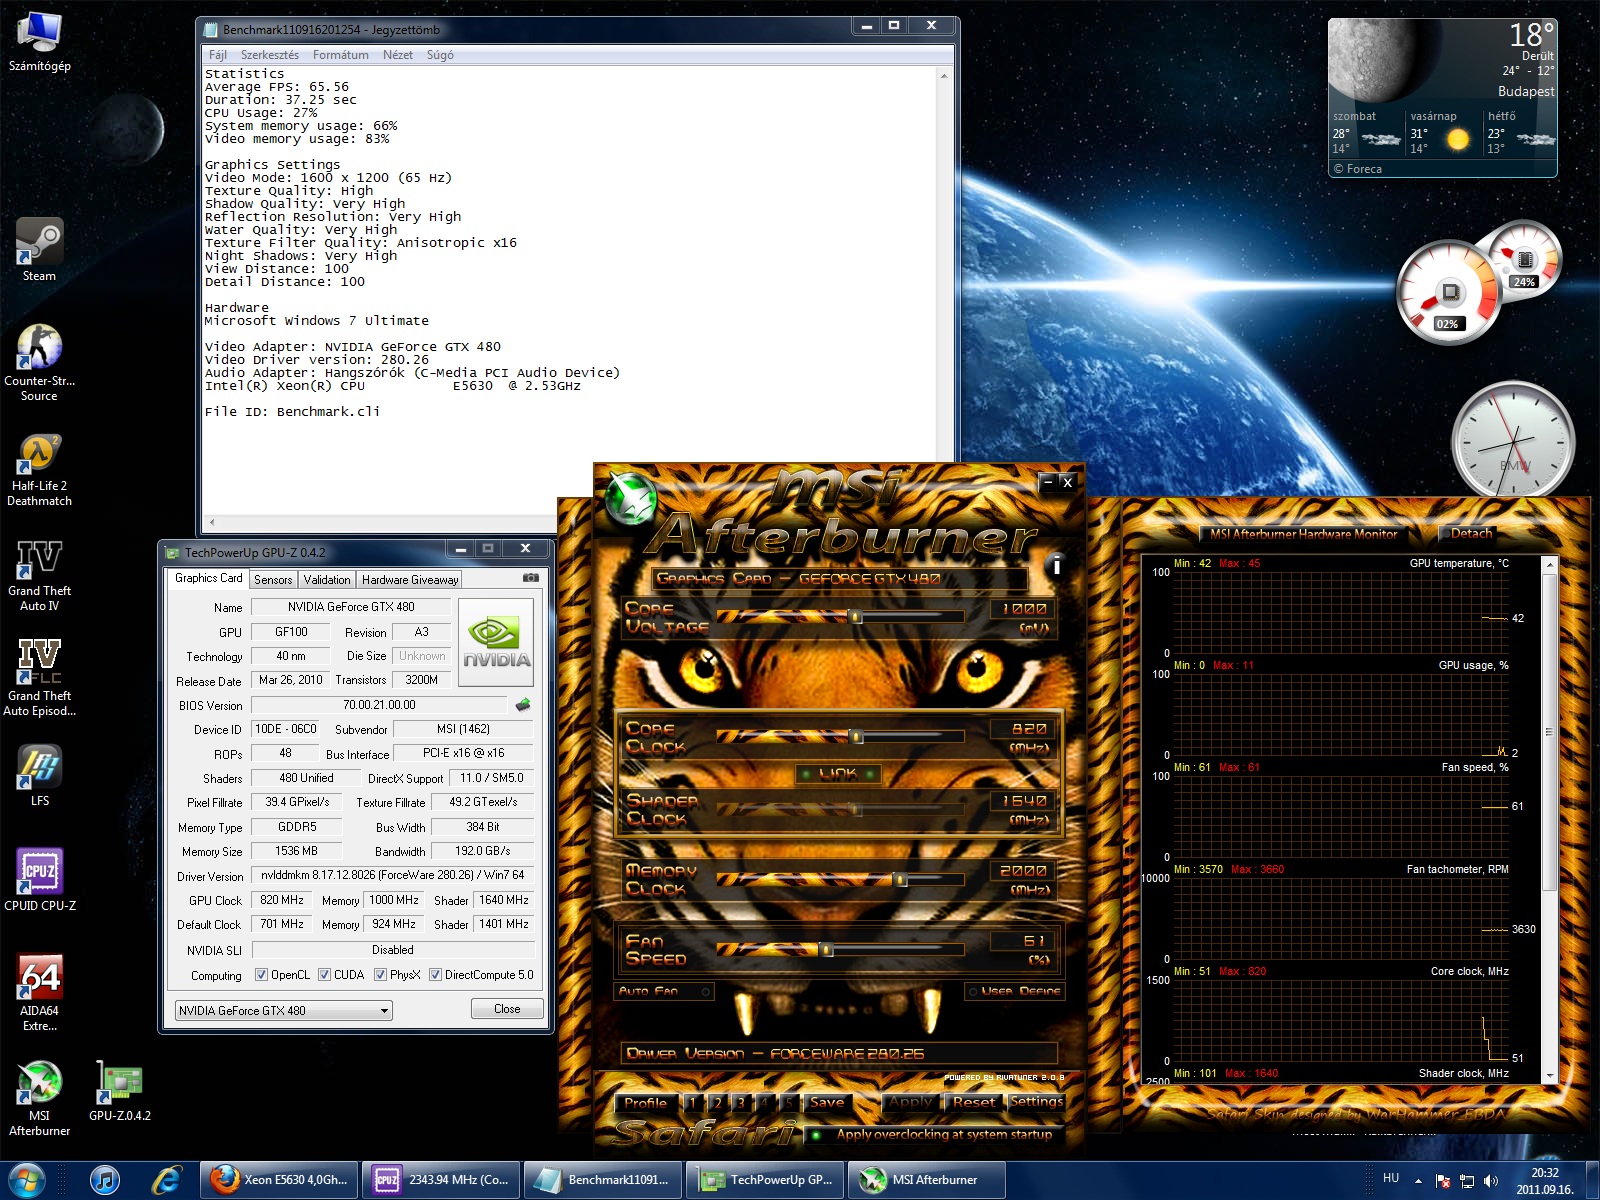Click the CPU-Z 2343.94 MHz taskbar button
1600x1200 pixels.
point(441,1180)
